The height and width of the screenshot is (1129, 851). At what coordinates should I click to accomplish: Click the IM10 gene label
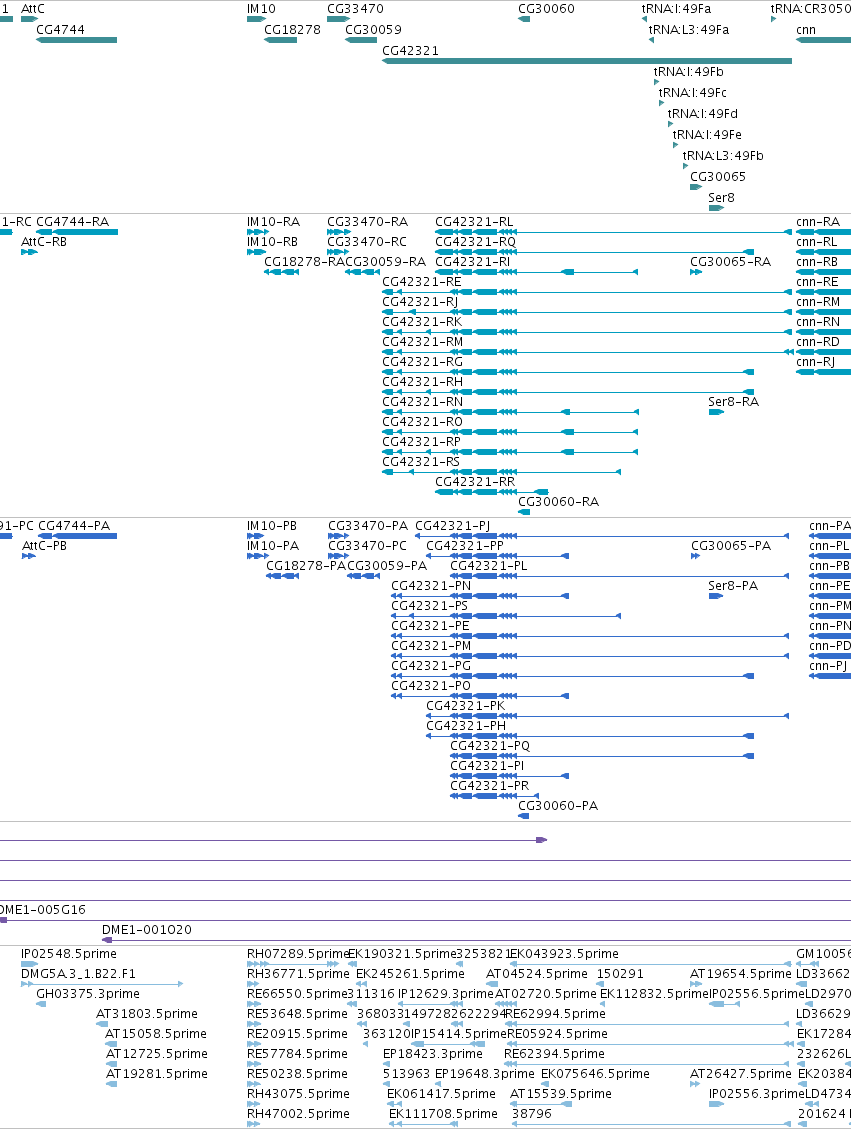[x=261, y=9]
